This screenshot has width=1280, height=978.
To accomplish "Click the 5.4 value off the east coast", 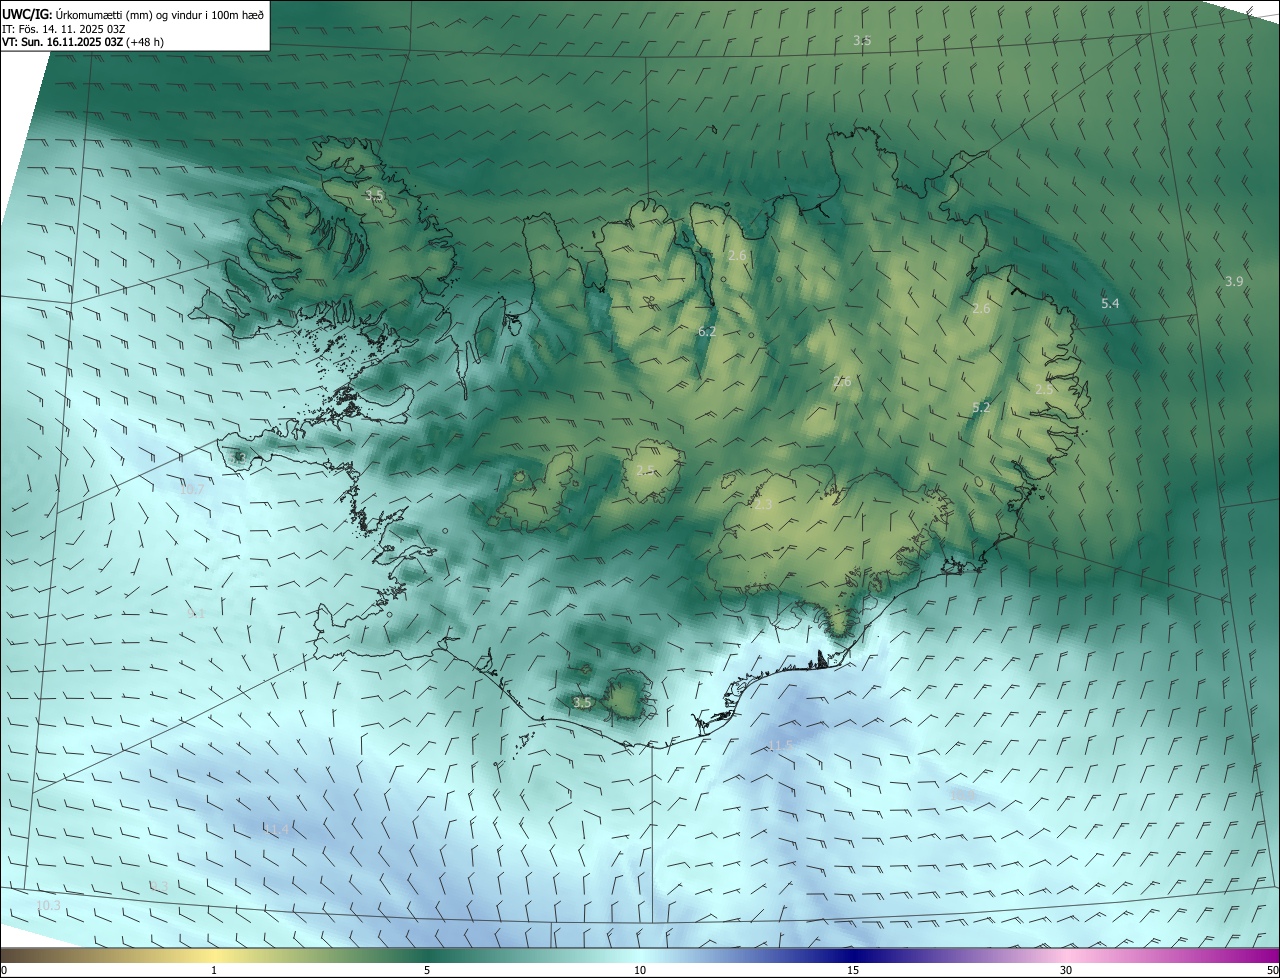I will [1110, 303].
